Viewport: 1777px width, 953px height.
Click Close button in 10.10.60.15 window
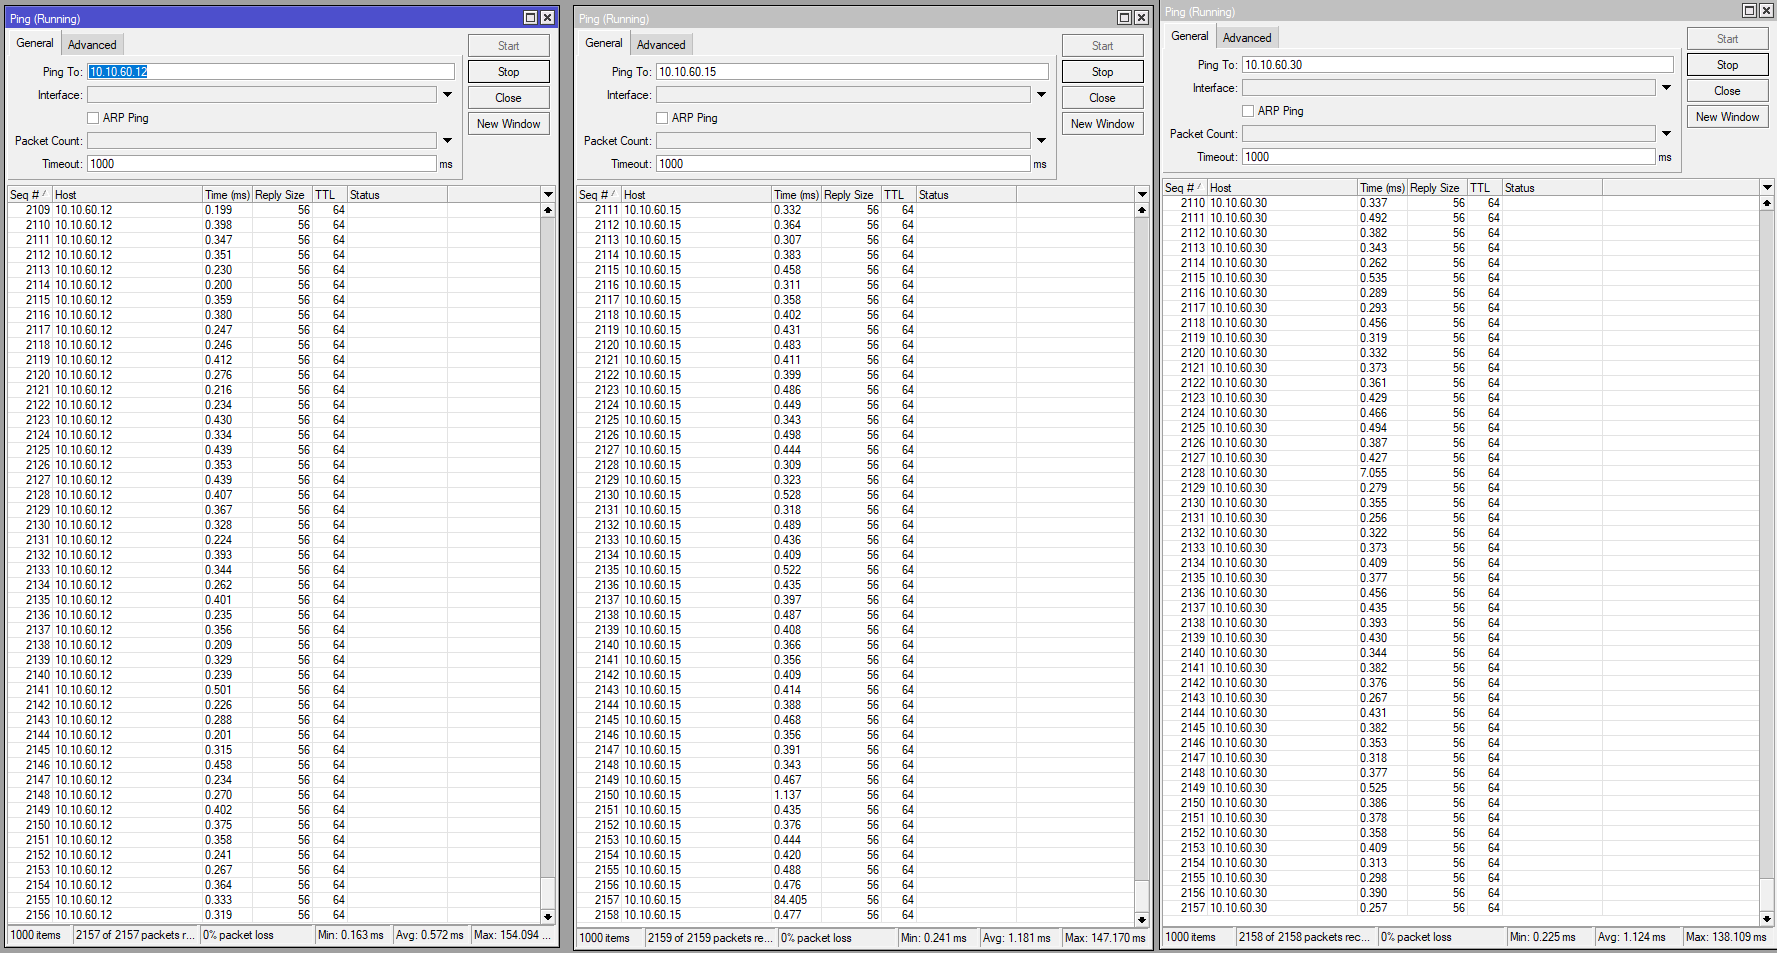pyautogui.click(x=1102, y=98)
